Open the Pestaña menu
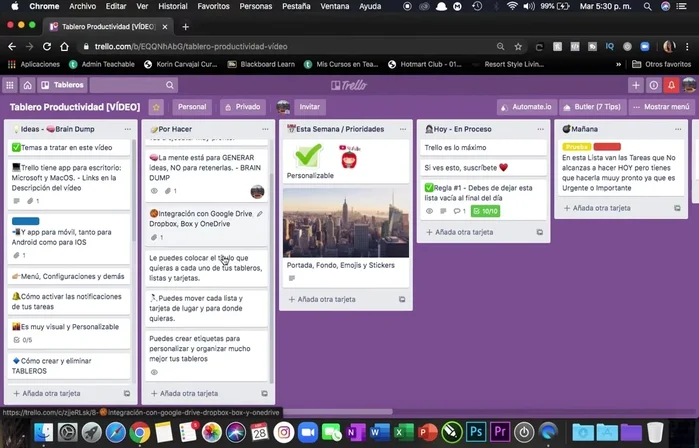The width and height of the screenshot is (699, 448). pos(296,6)
